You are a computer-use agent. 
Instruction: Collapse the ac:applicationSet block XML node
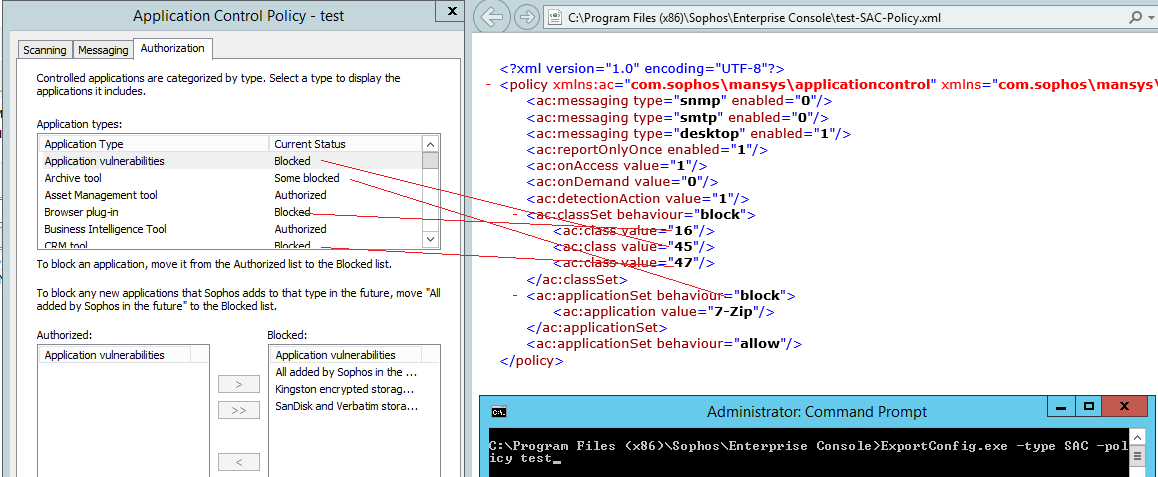coord(516,295)
